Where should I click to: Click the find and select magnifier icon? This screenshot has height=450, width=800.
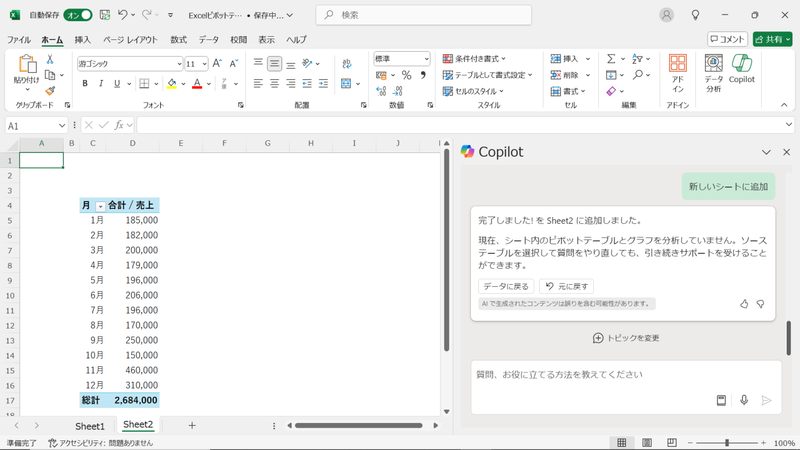[638, 75]
